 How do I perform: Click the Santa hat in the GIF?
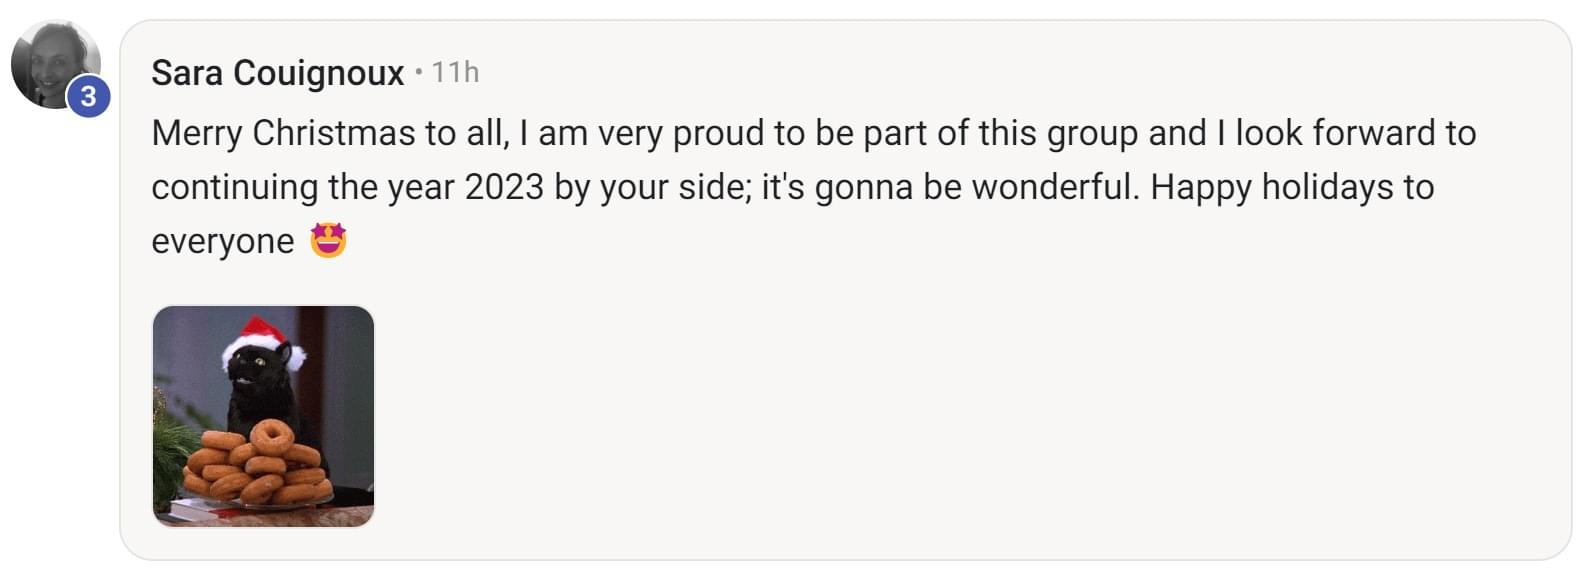[x=259, y=341]
